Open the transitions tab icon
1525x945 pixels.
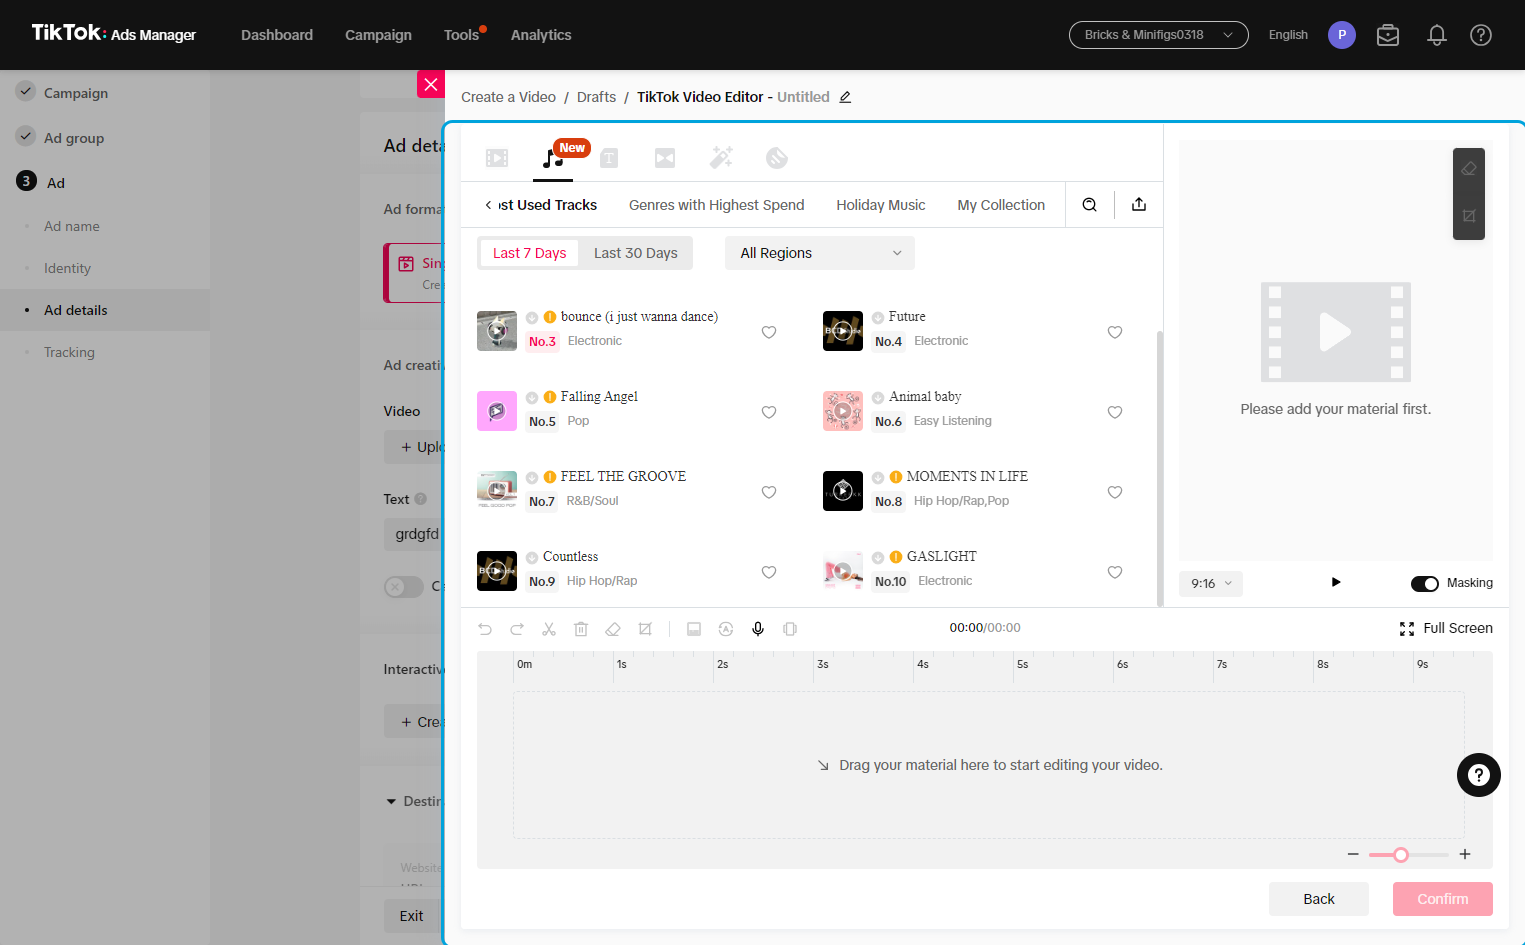(665, 158)
